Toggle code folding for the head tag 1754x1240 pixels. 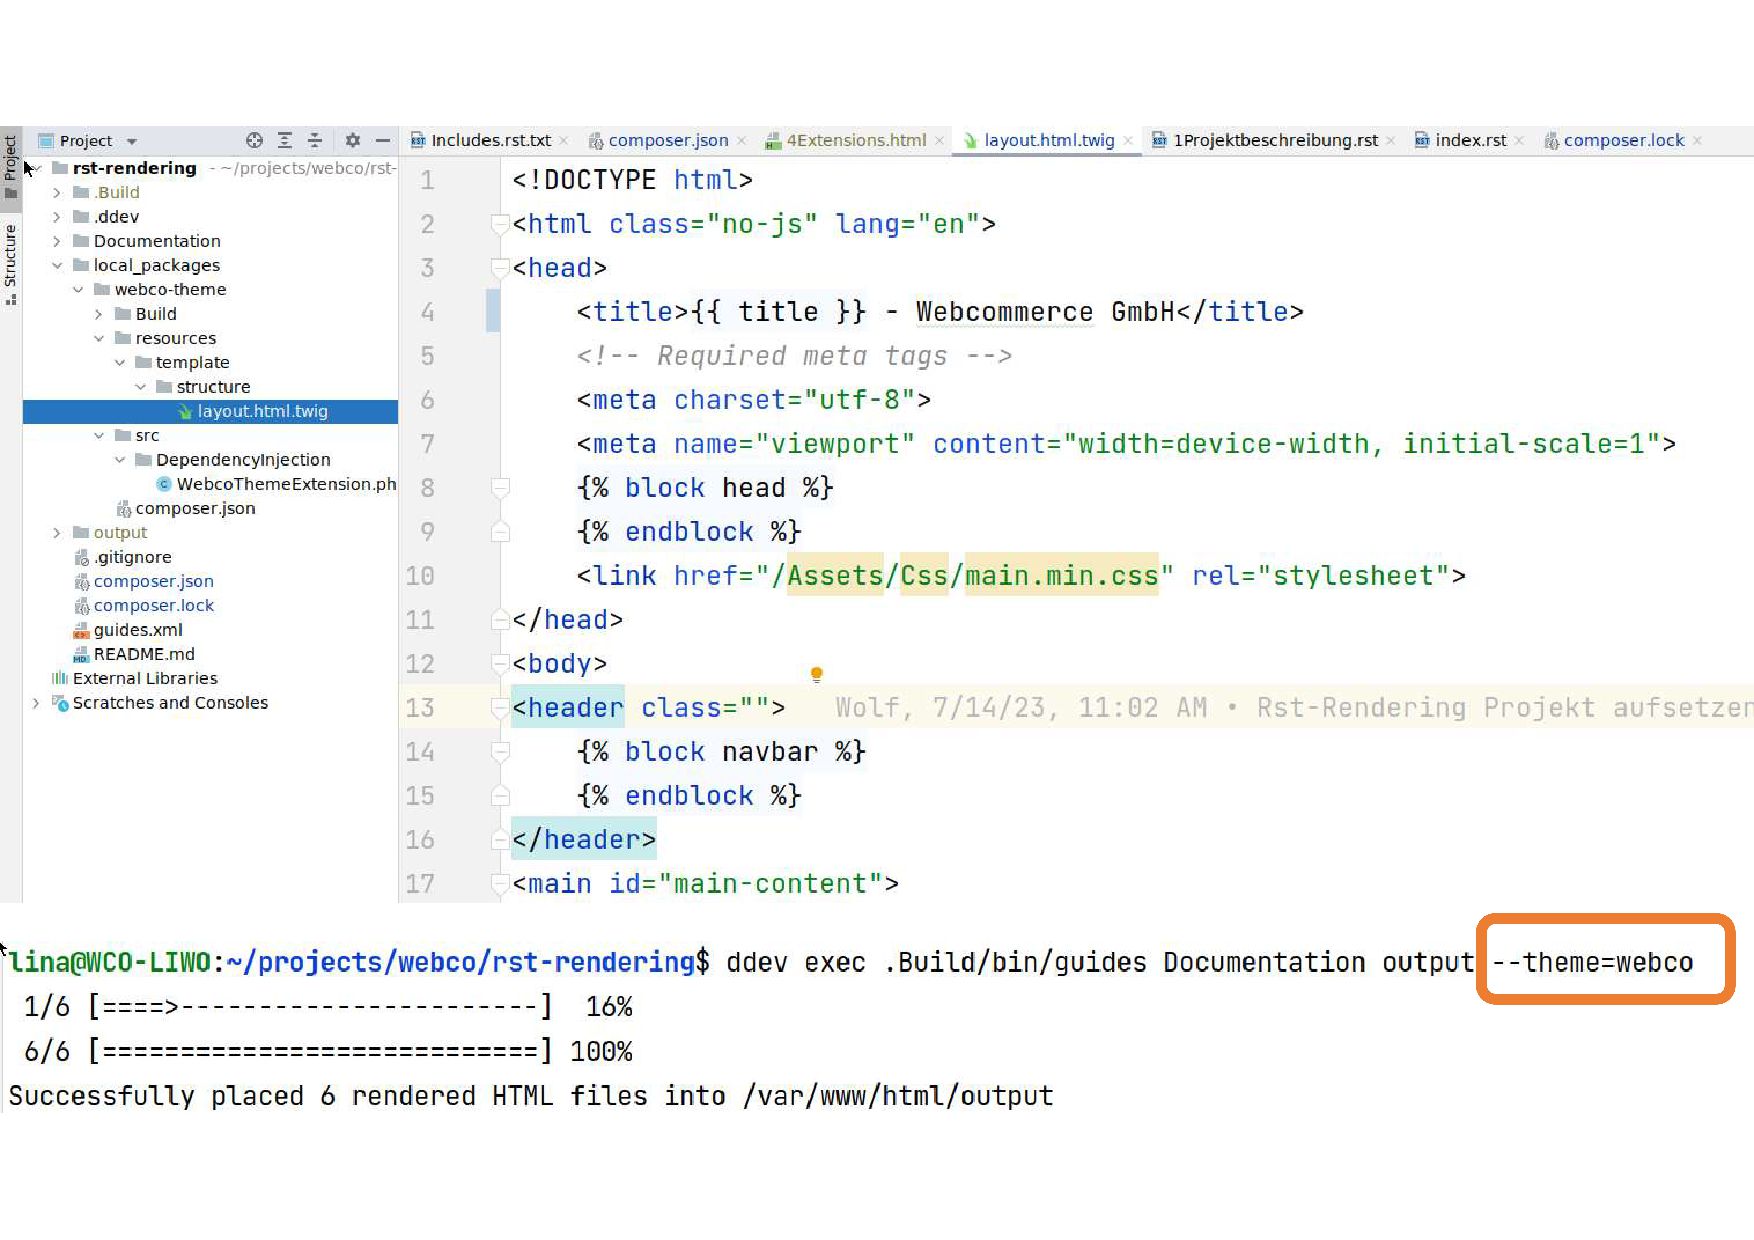pyautogui.click(x=500, y=268)
